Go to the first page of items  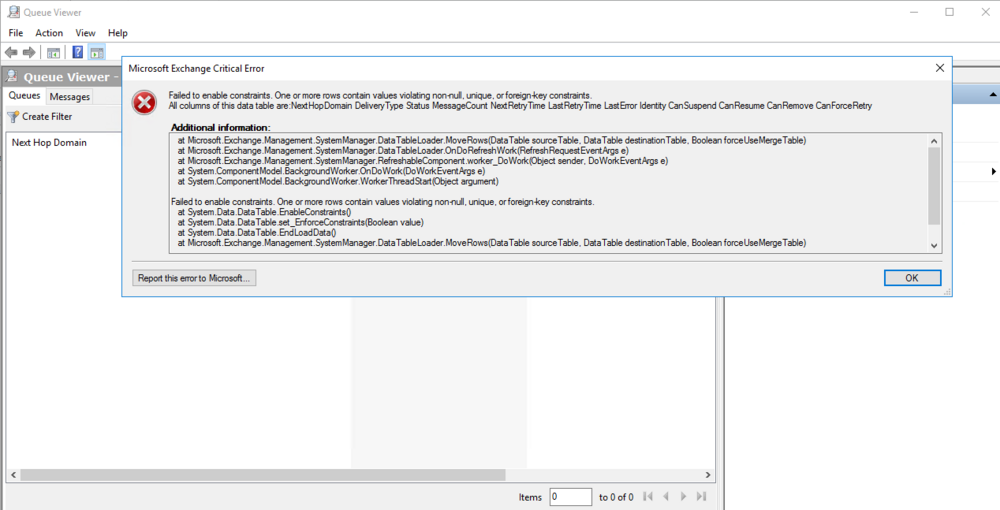click(649, 496)
